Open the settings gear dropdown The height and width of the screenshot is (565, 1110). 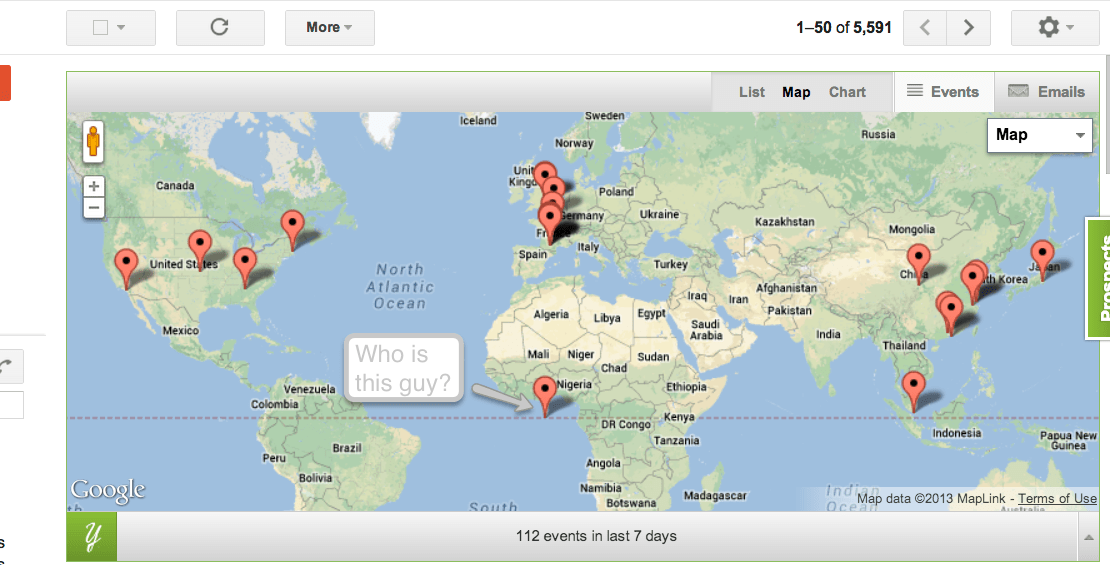pos(1055,28)
